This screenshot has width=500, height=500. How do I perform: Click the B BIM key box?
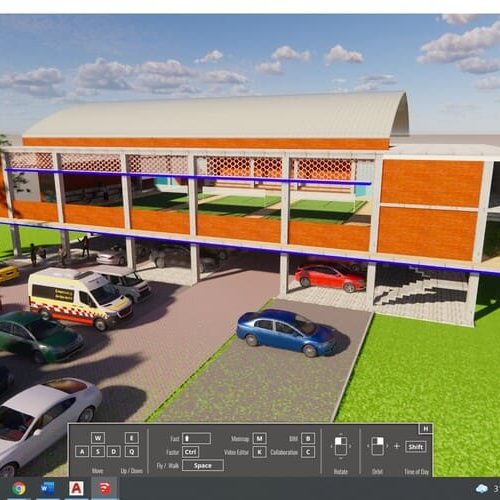308,438
